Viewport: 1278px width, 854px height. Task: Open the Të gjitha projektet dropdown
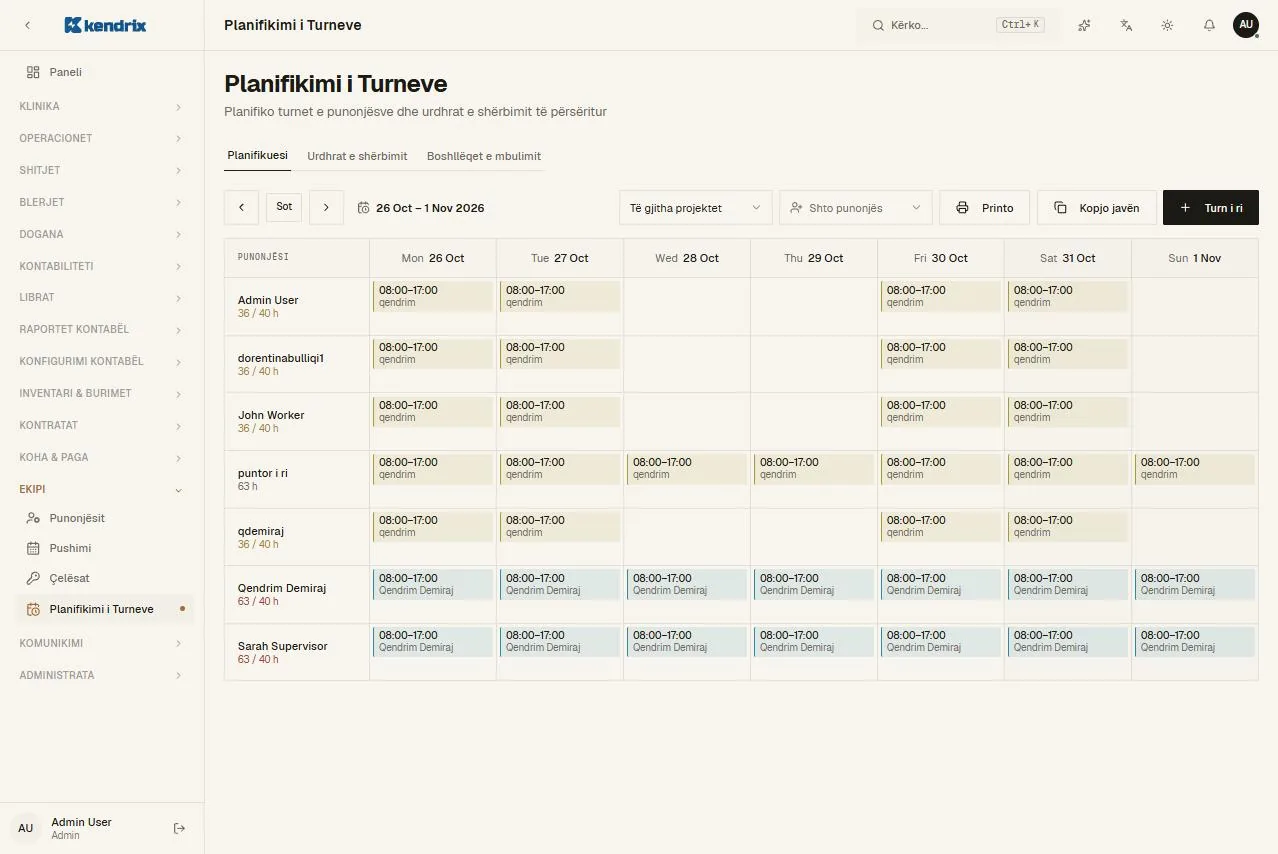[696, 208]
